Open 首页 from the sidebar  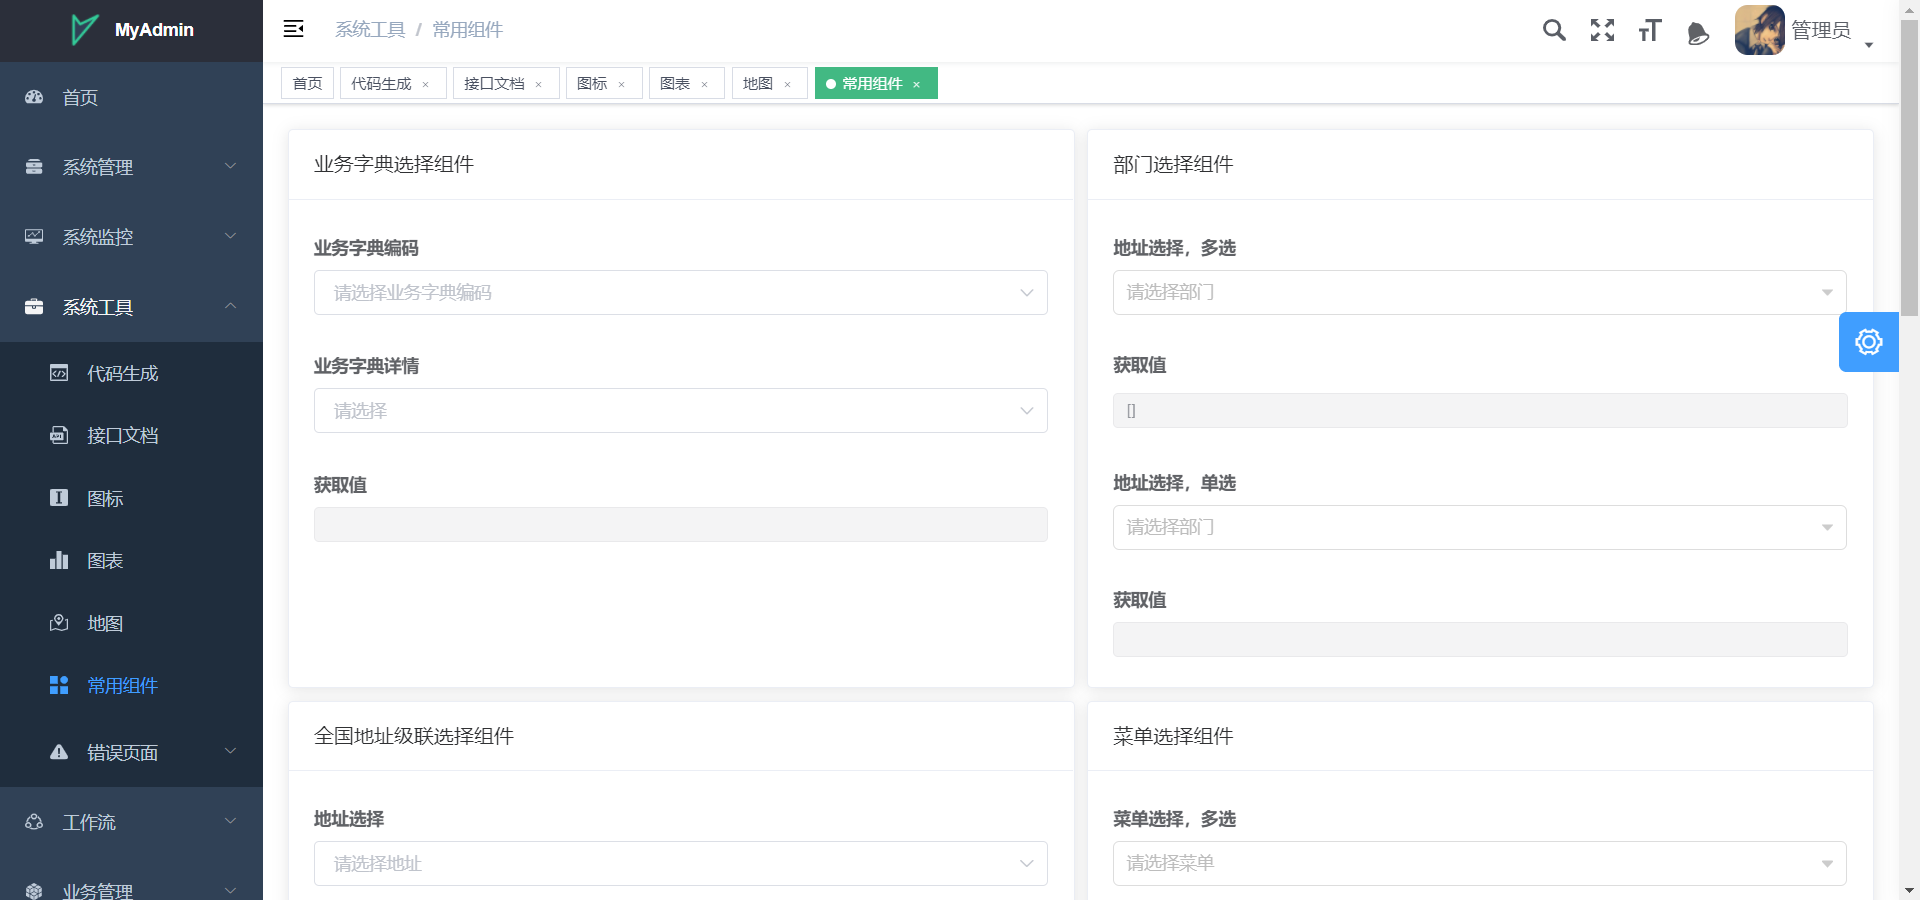131,97
